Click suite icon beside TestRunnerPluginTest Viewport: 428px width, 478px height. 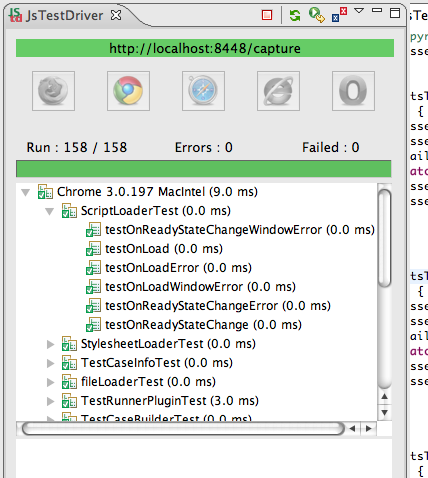[x=69, y=401]
